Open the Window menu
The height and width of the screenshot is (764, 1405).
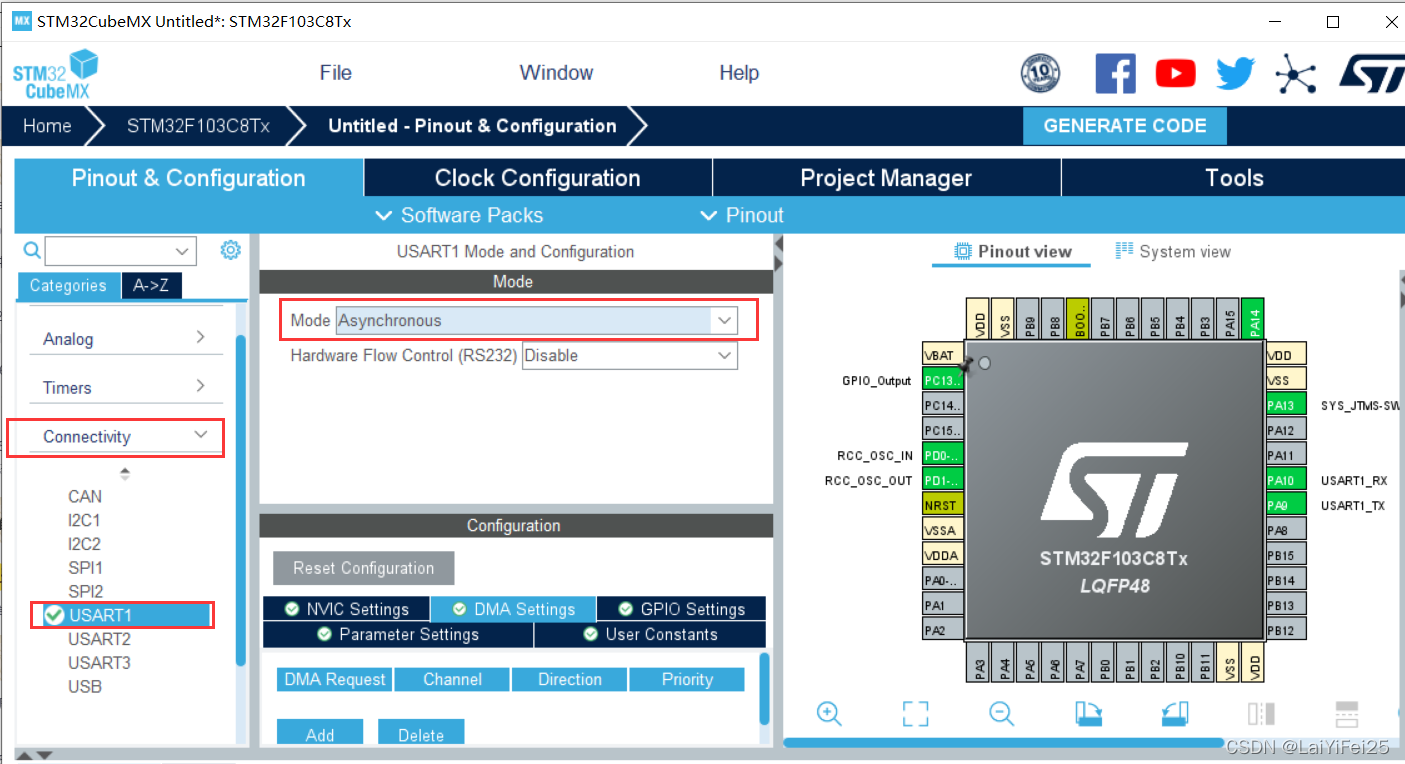click(556, 73)
